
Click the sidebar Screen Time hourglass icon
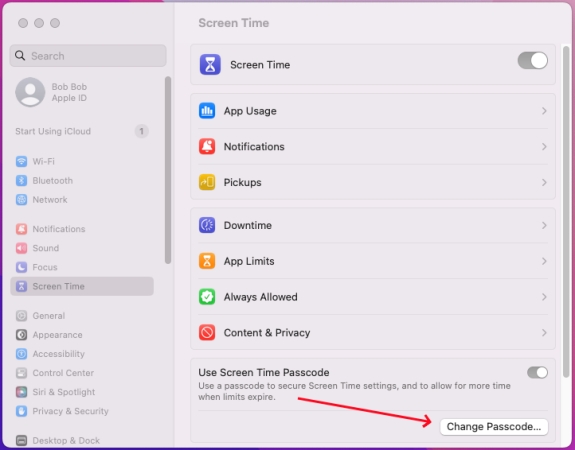pos(21,286)
